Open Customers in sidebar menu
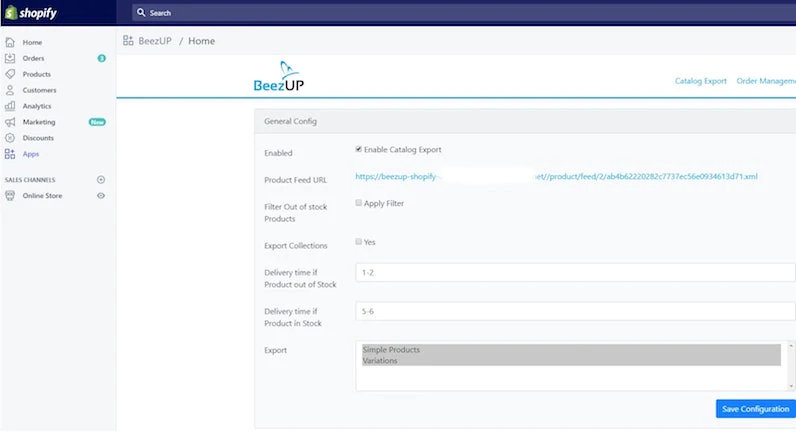This screenshot has width=796, height=448. point(39,90)
